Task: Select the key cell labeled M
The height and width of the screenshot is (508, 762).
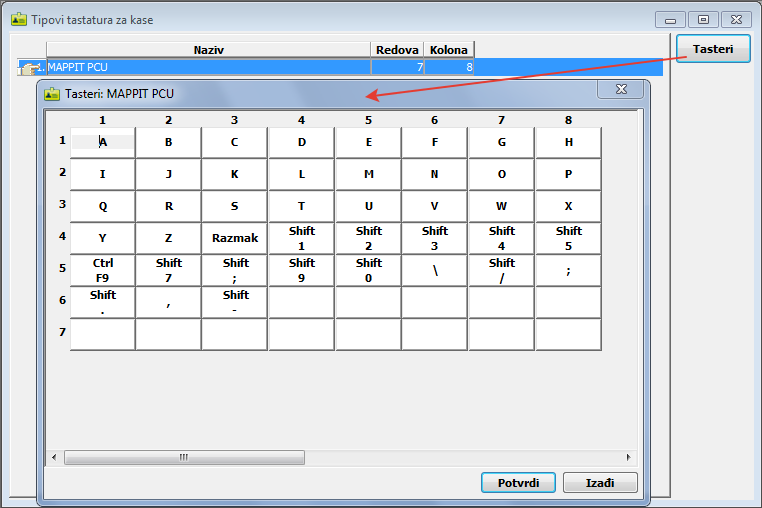Action: coord(368,174)
